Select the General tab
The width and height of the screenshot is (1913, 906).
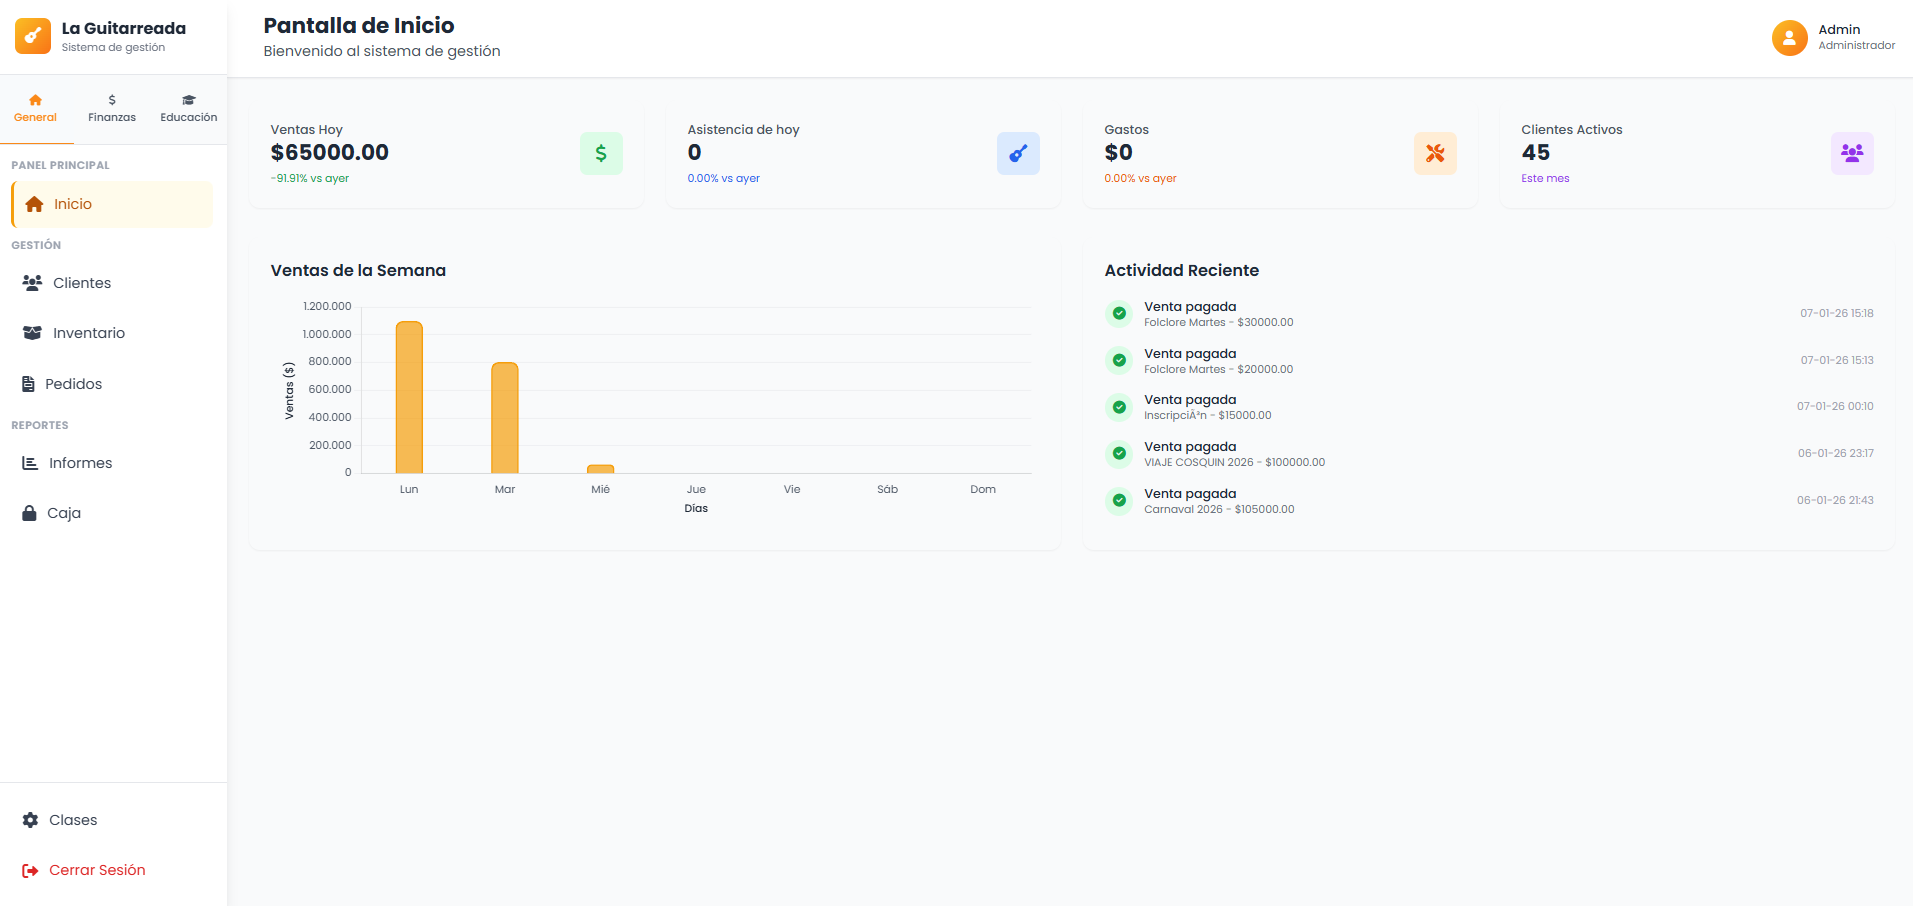[35, 108]
